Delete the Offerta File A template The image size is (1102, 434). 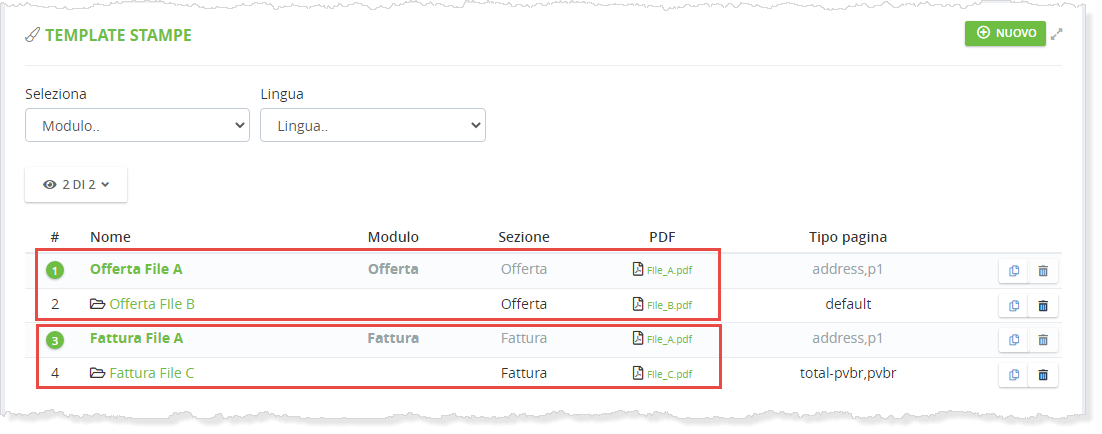pos(1043,271)
